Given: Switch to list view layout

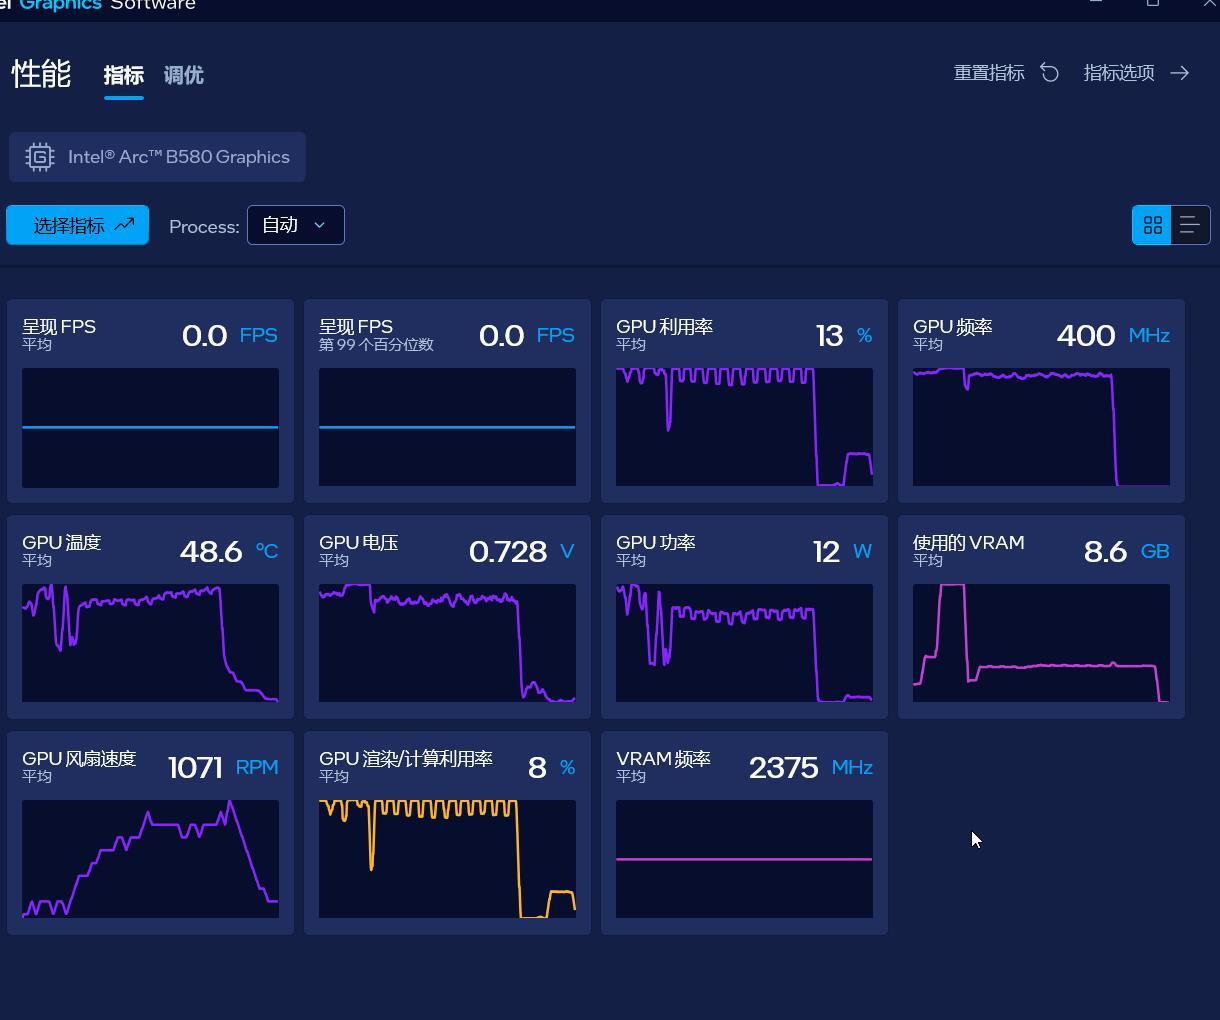Looking at the screenshot, I should 1190,225.
